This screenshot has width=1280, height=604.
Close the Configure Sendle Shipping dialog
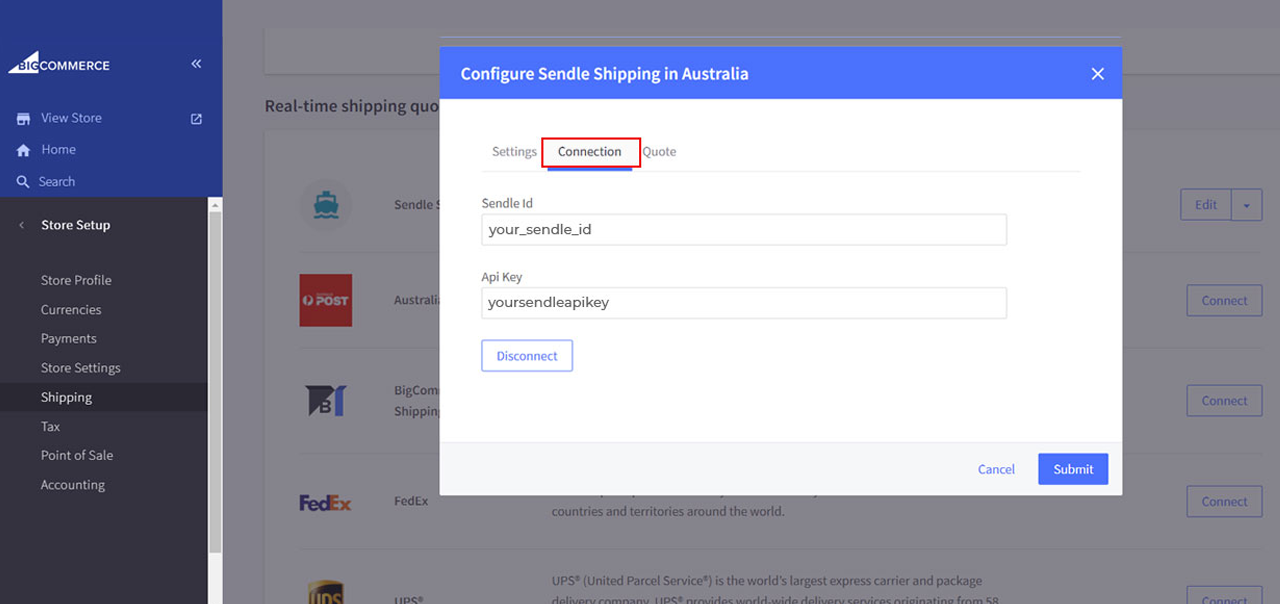1097,74
